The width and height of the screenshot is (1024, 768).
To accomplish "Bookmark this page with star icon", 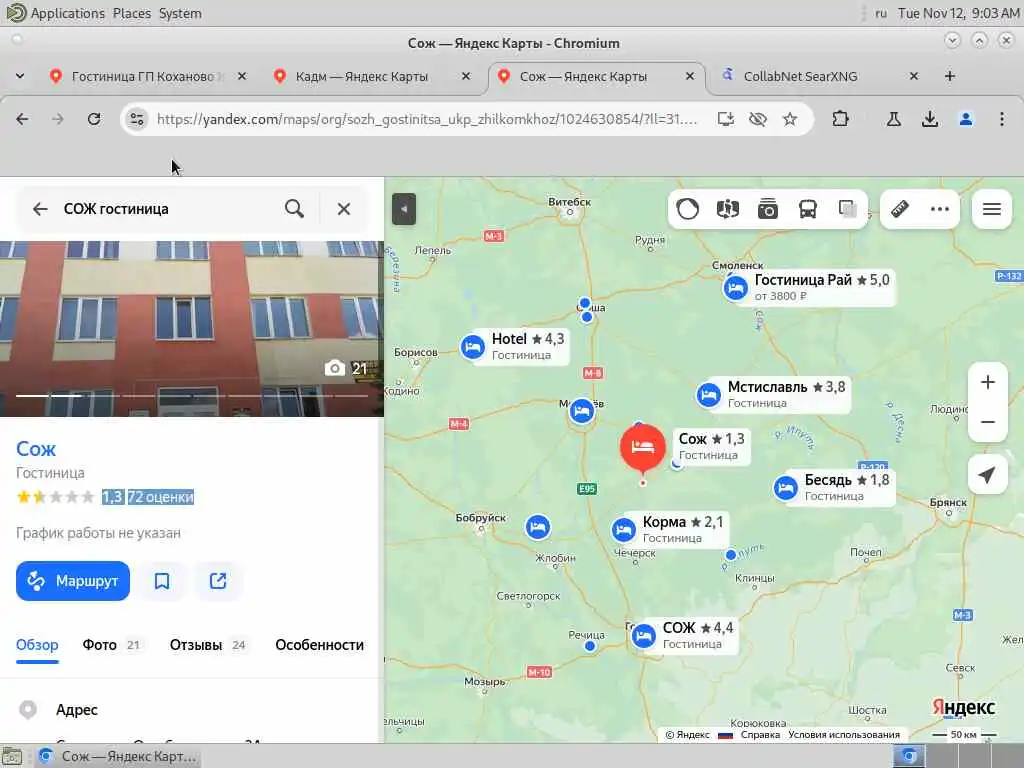I will pos(790,119).
